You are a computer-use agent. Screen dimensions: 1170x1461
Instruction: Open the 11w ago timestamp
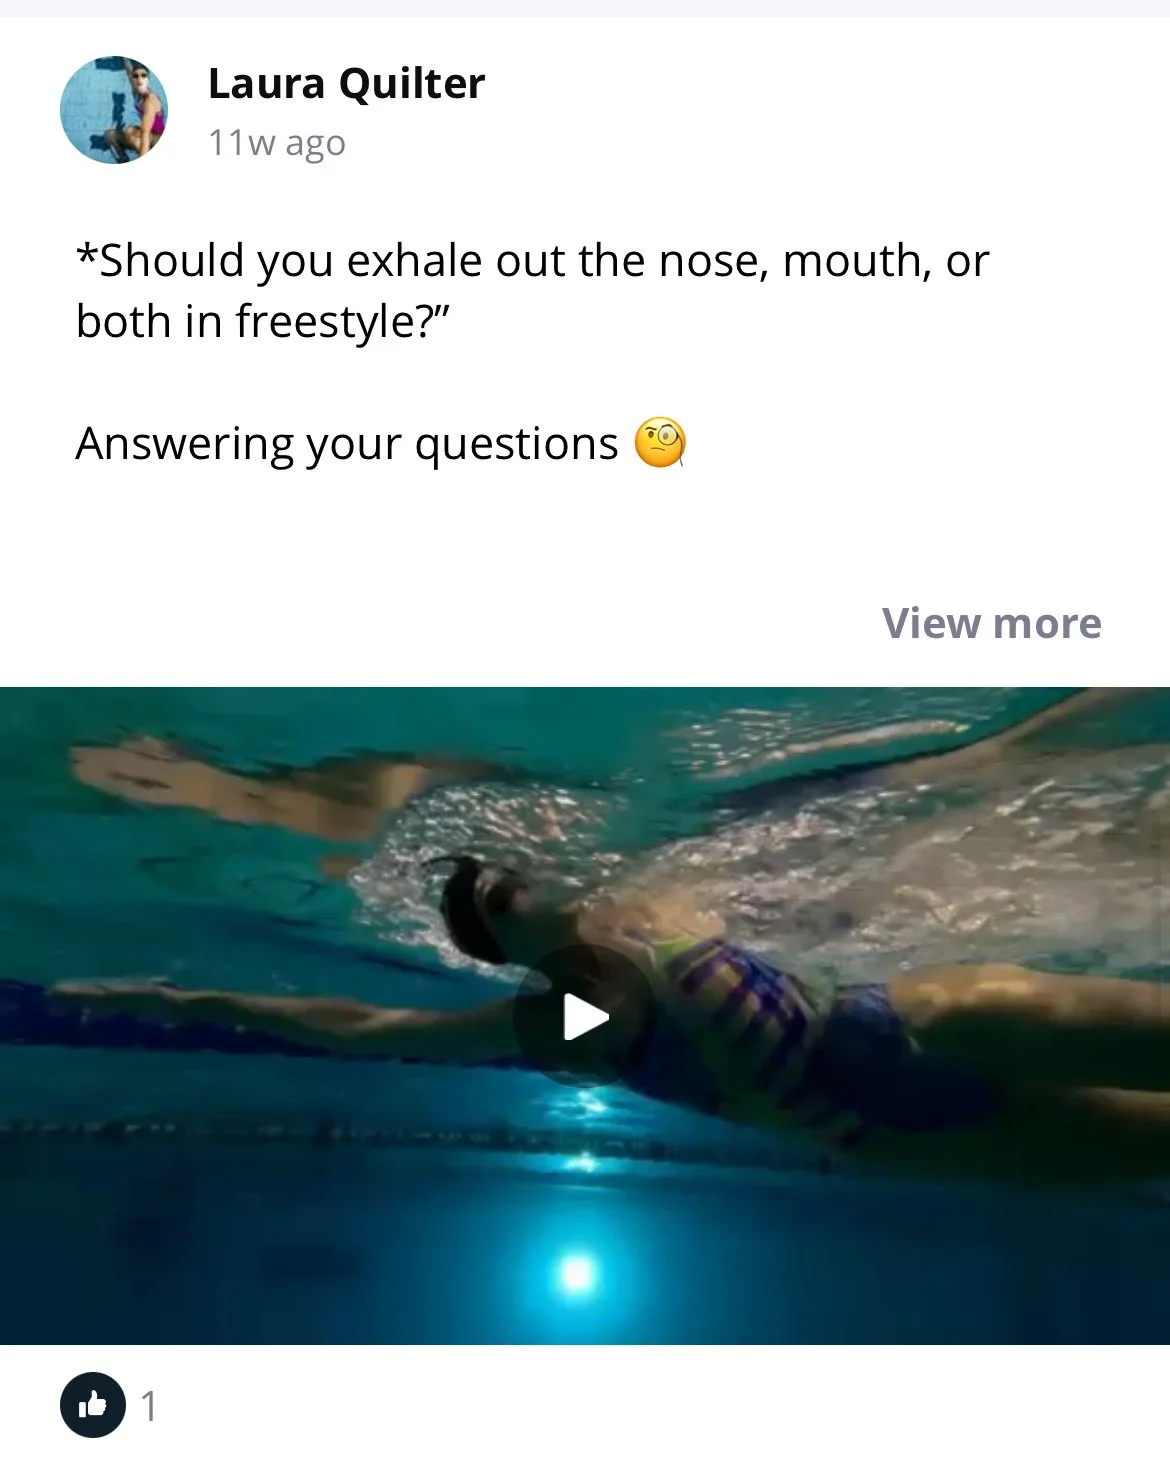[x=277, y=143]
